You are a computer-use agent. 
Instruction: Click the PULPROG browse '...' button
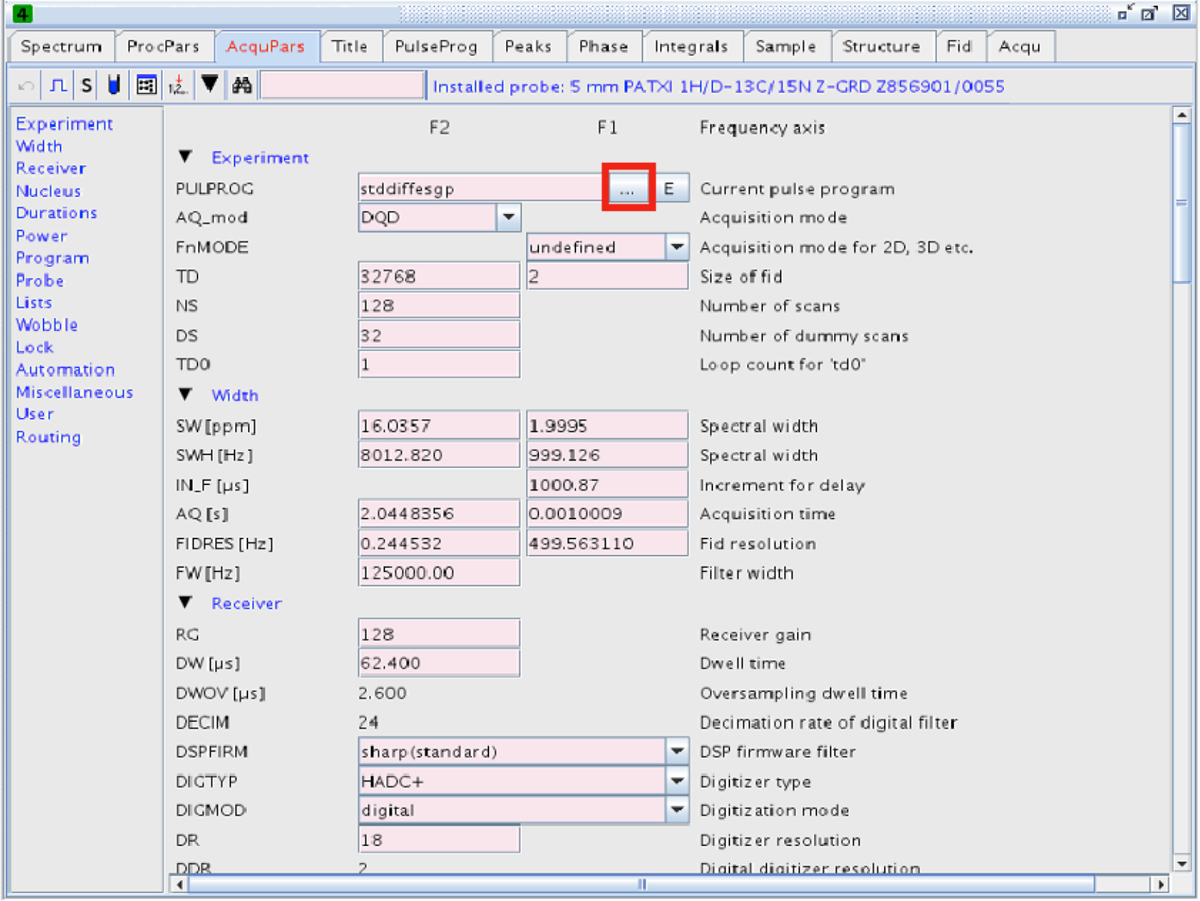627,188
